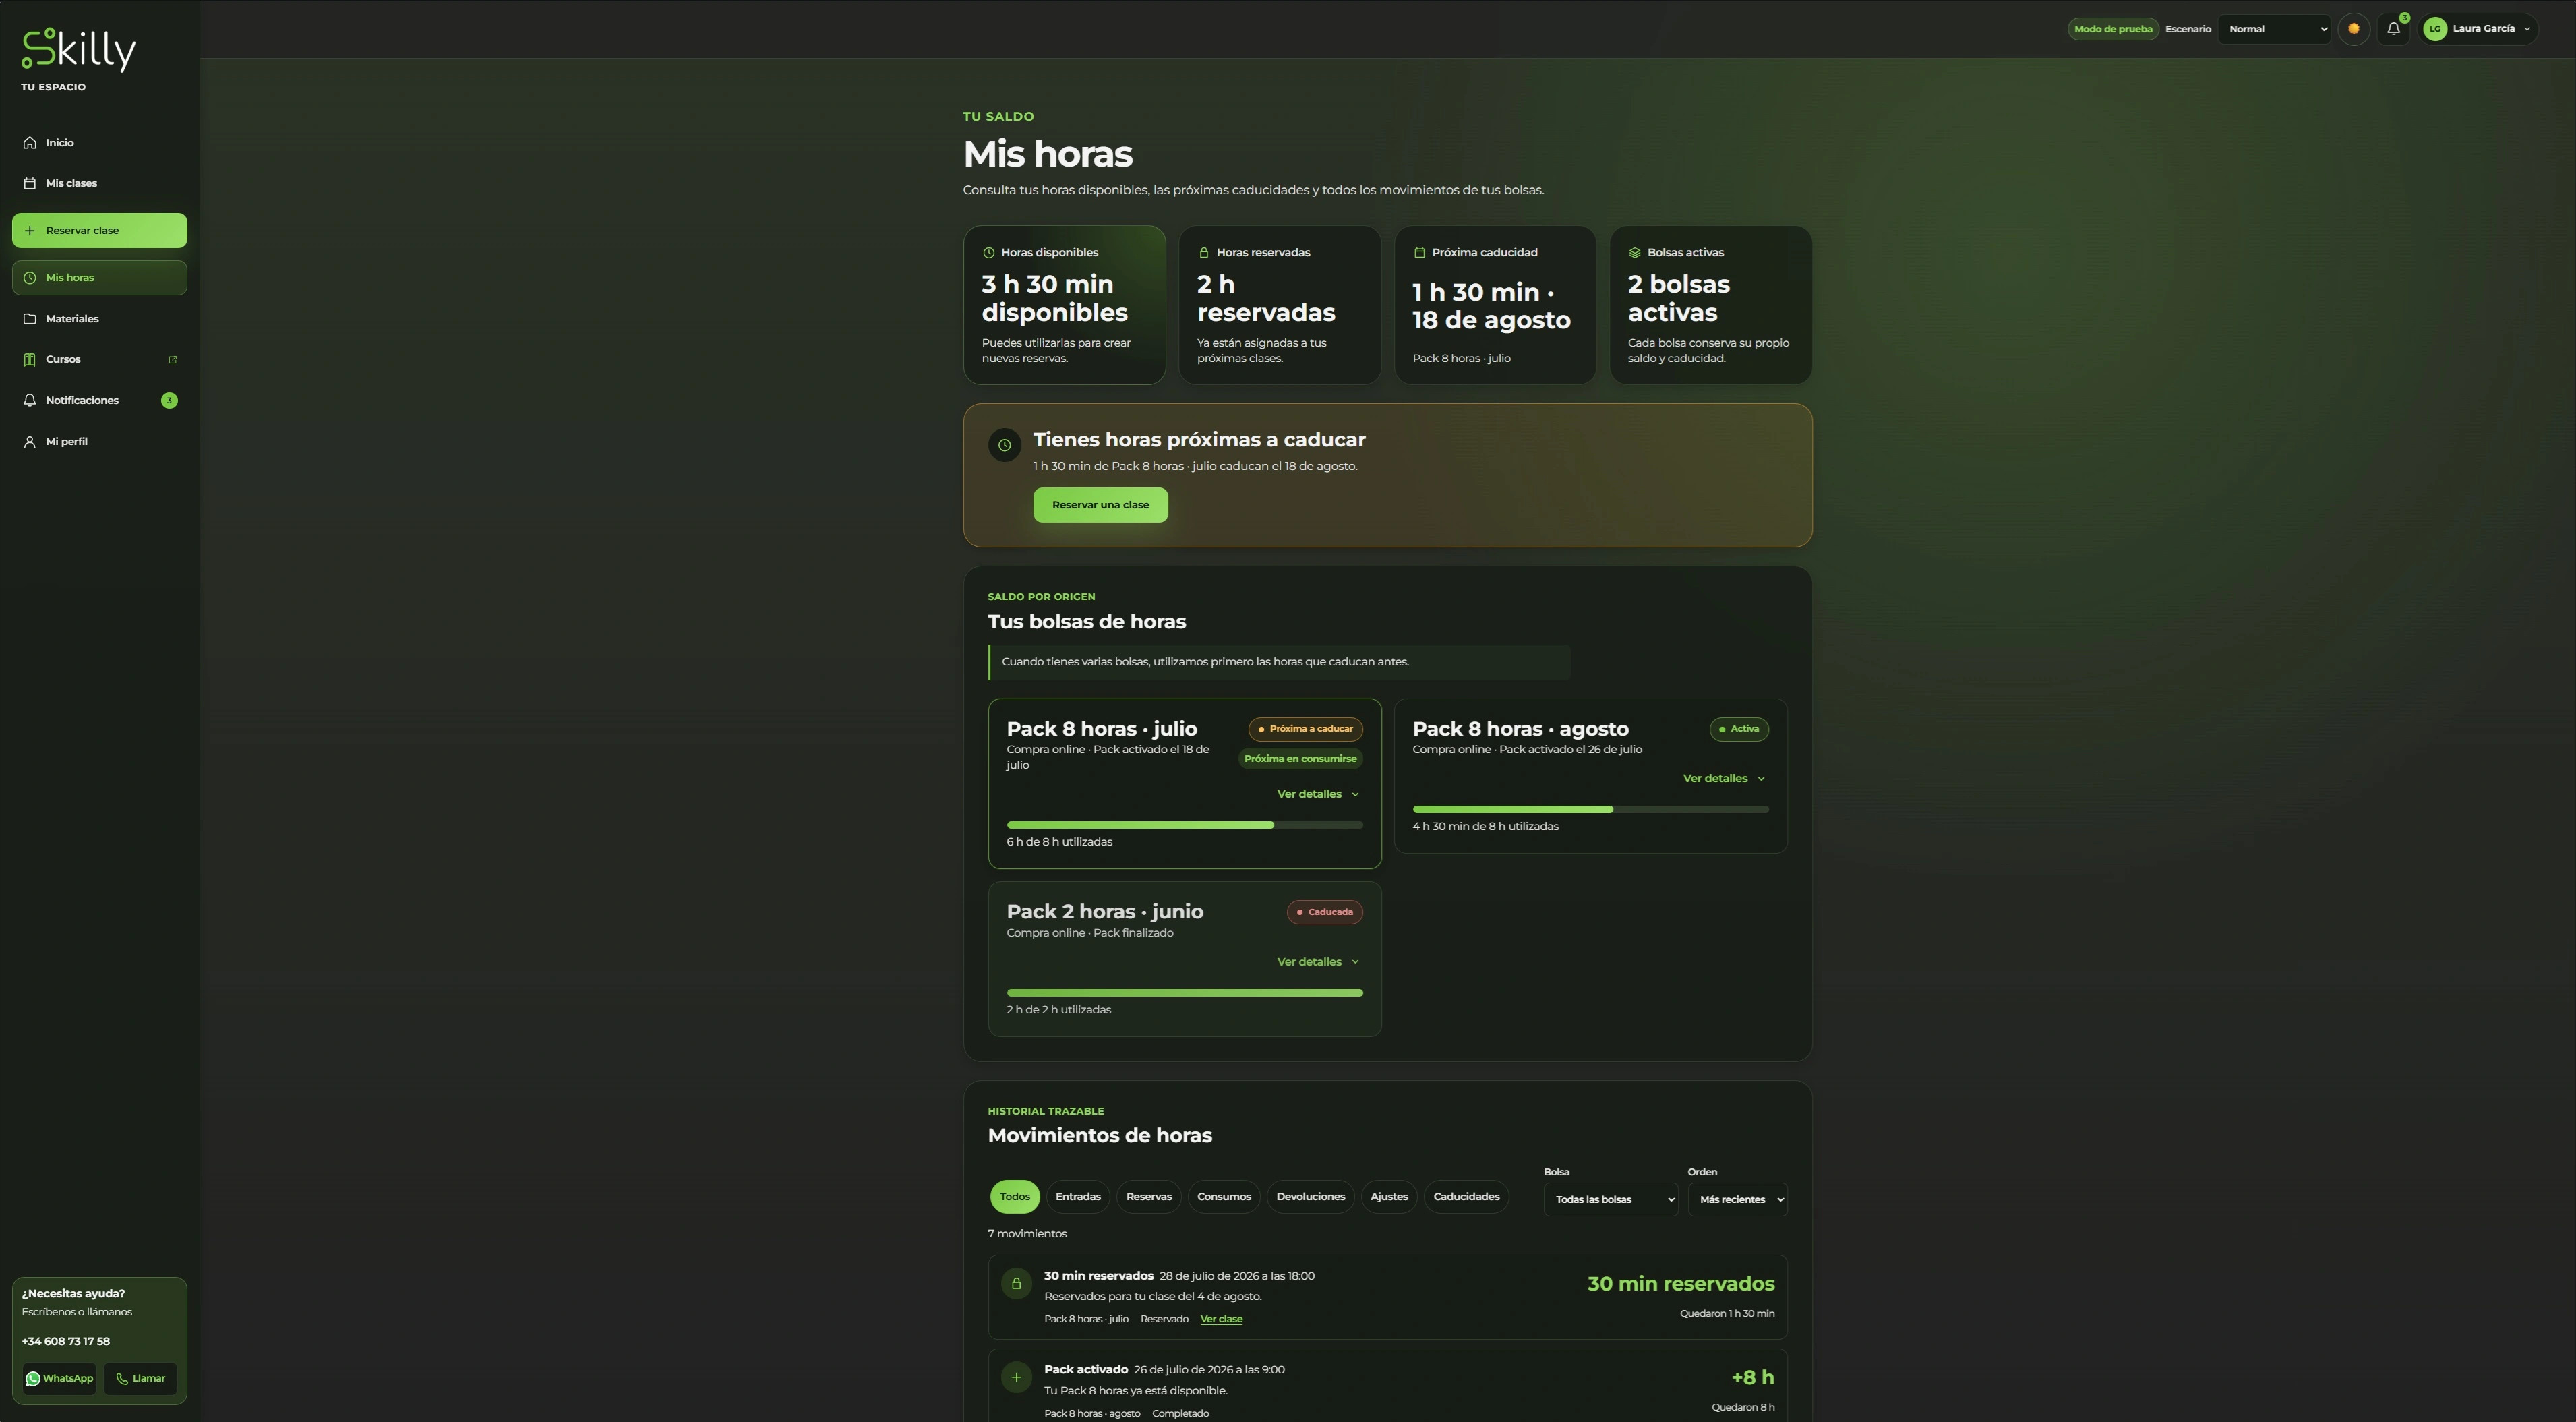Click the '3 h 30 min disponibles' value
The image size is (2576, 1422).
[x=1054, y=298]
